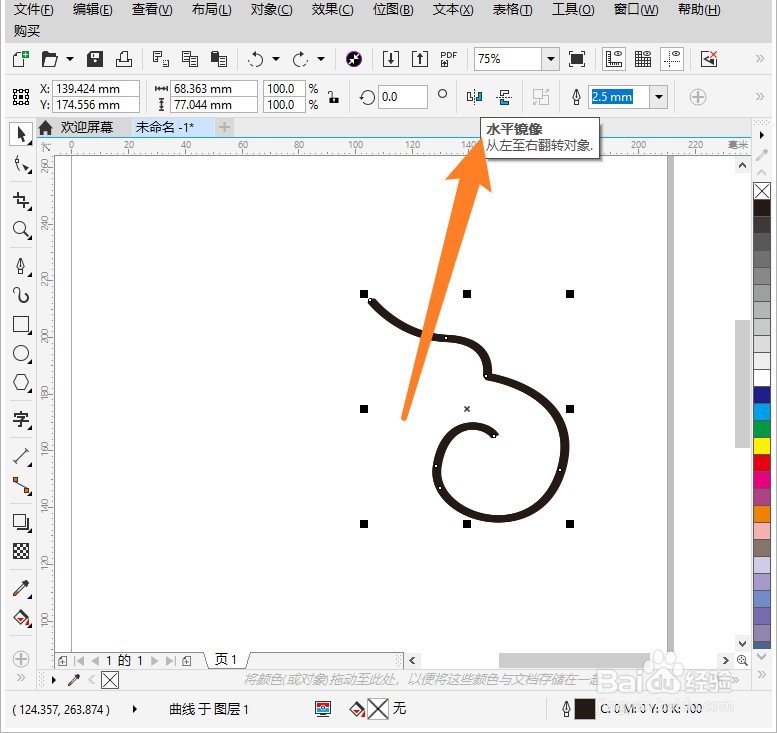Screen dimensions: 777x733
Task: Expand the document palette flyout arrow
Action: pyautogui.click(x=54, y=680)
